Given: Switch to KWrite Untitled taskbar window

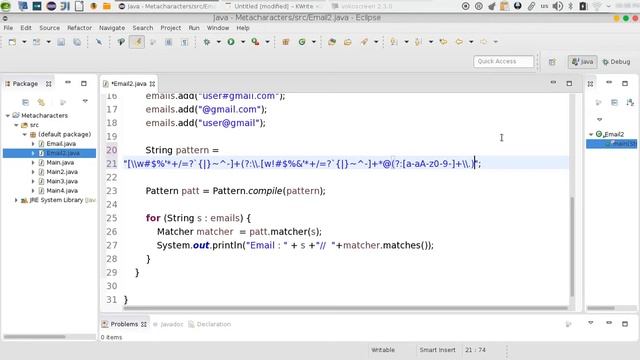Looking at the screenshot, I should click(274, 6).
